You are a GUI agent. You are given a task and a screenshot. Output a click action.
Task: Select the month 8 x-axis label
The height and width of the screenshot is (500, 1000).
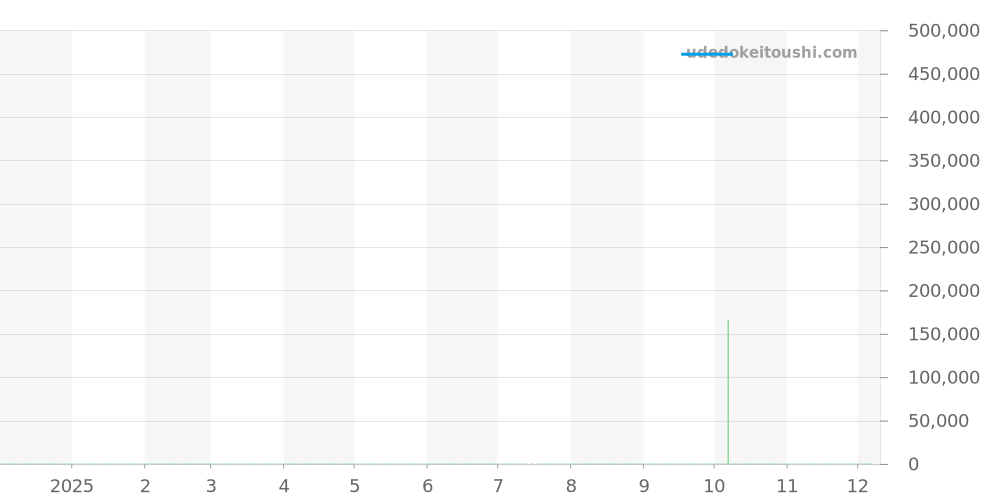click(571, 487)
